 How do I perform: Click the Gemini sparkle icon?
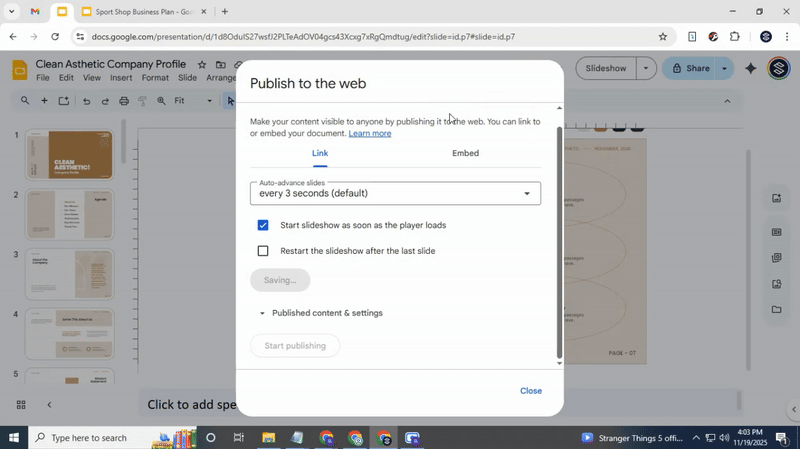click(751, 69)
